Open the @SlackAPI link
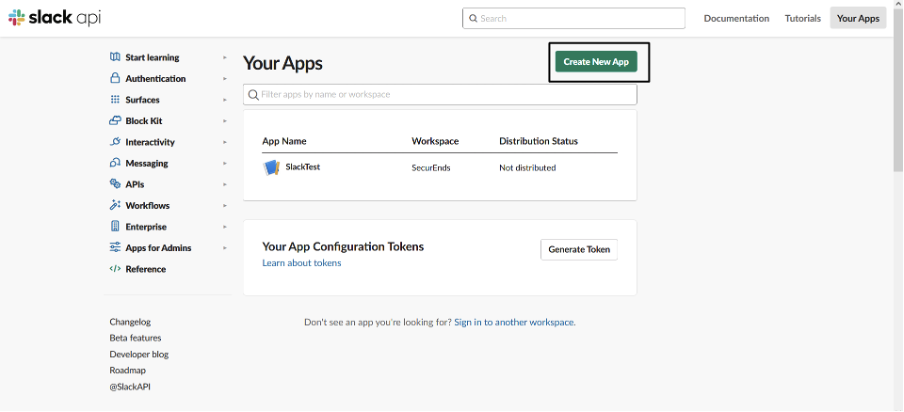Image resolution: width=904 pixels, height=412 pixels. tap(130, 387)
